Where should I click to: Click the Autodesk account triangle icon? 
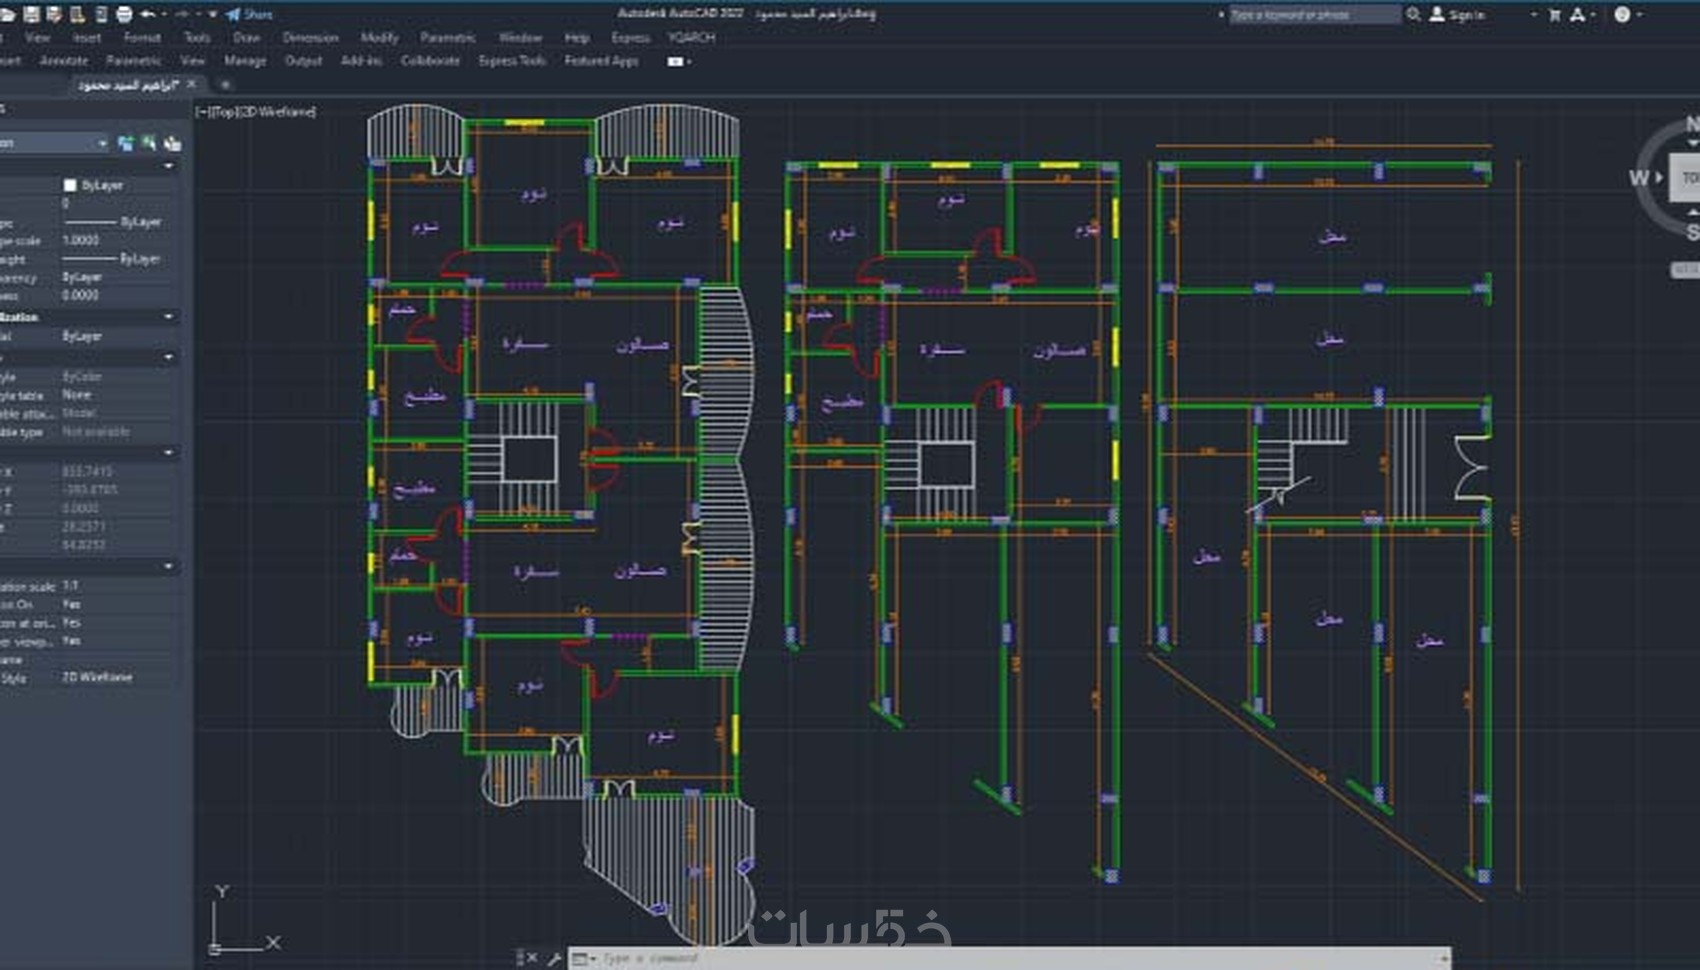[1577, 14]
